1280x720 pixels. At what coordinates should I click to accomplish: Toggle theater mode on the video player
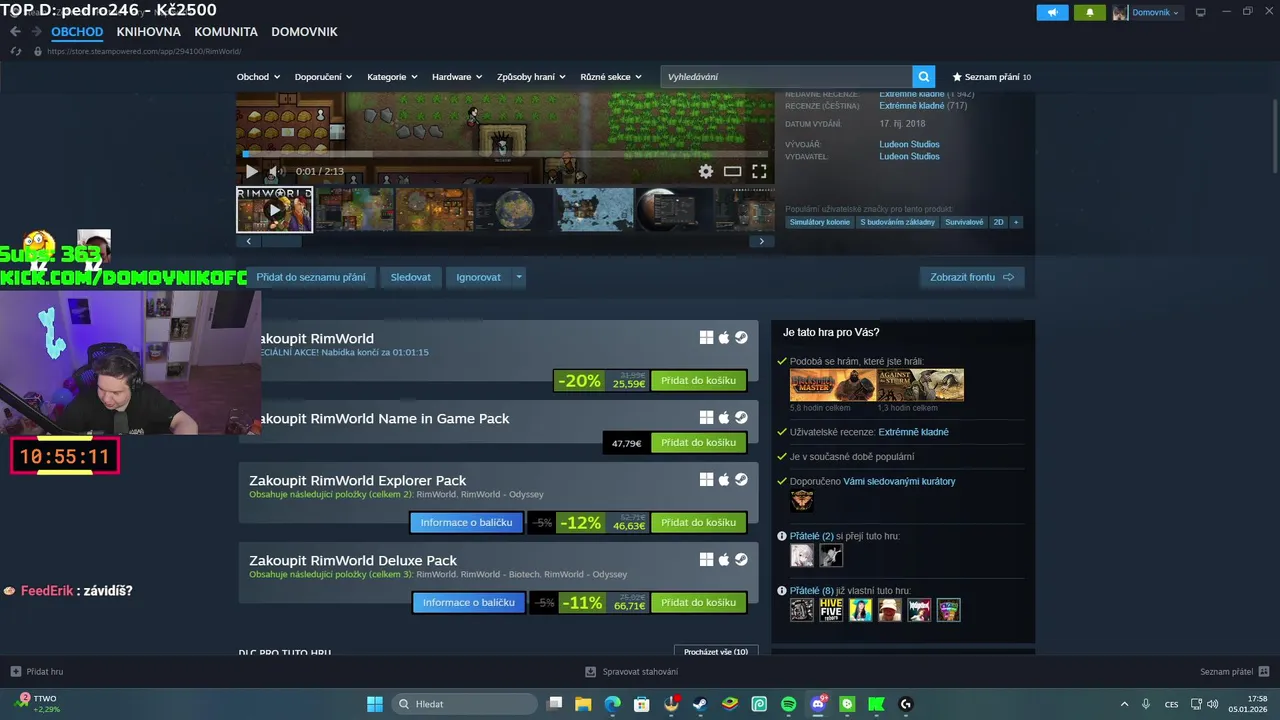[733, 171]
